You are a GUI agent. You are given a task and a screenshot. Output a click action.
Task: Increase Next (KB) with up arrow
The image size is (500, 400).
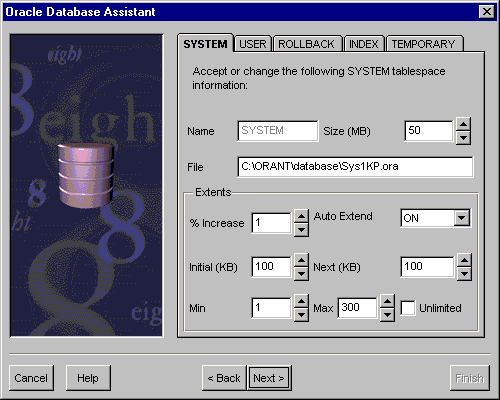(x=464, y=260)
